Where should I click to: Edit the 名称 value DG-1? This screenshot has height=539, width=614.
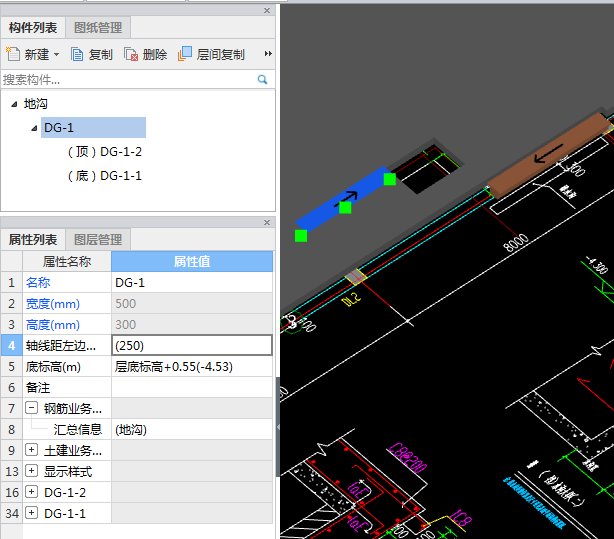[192, 282]
